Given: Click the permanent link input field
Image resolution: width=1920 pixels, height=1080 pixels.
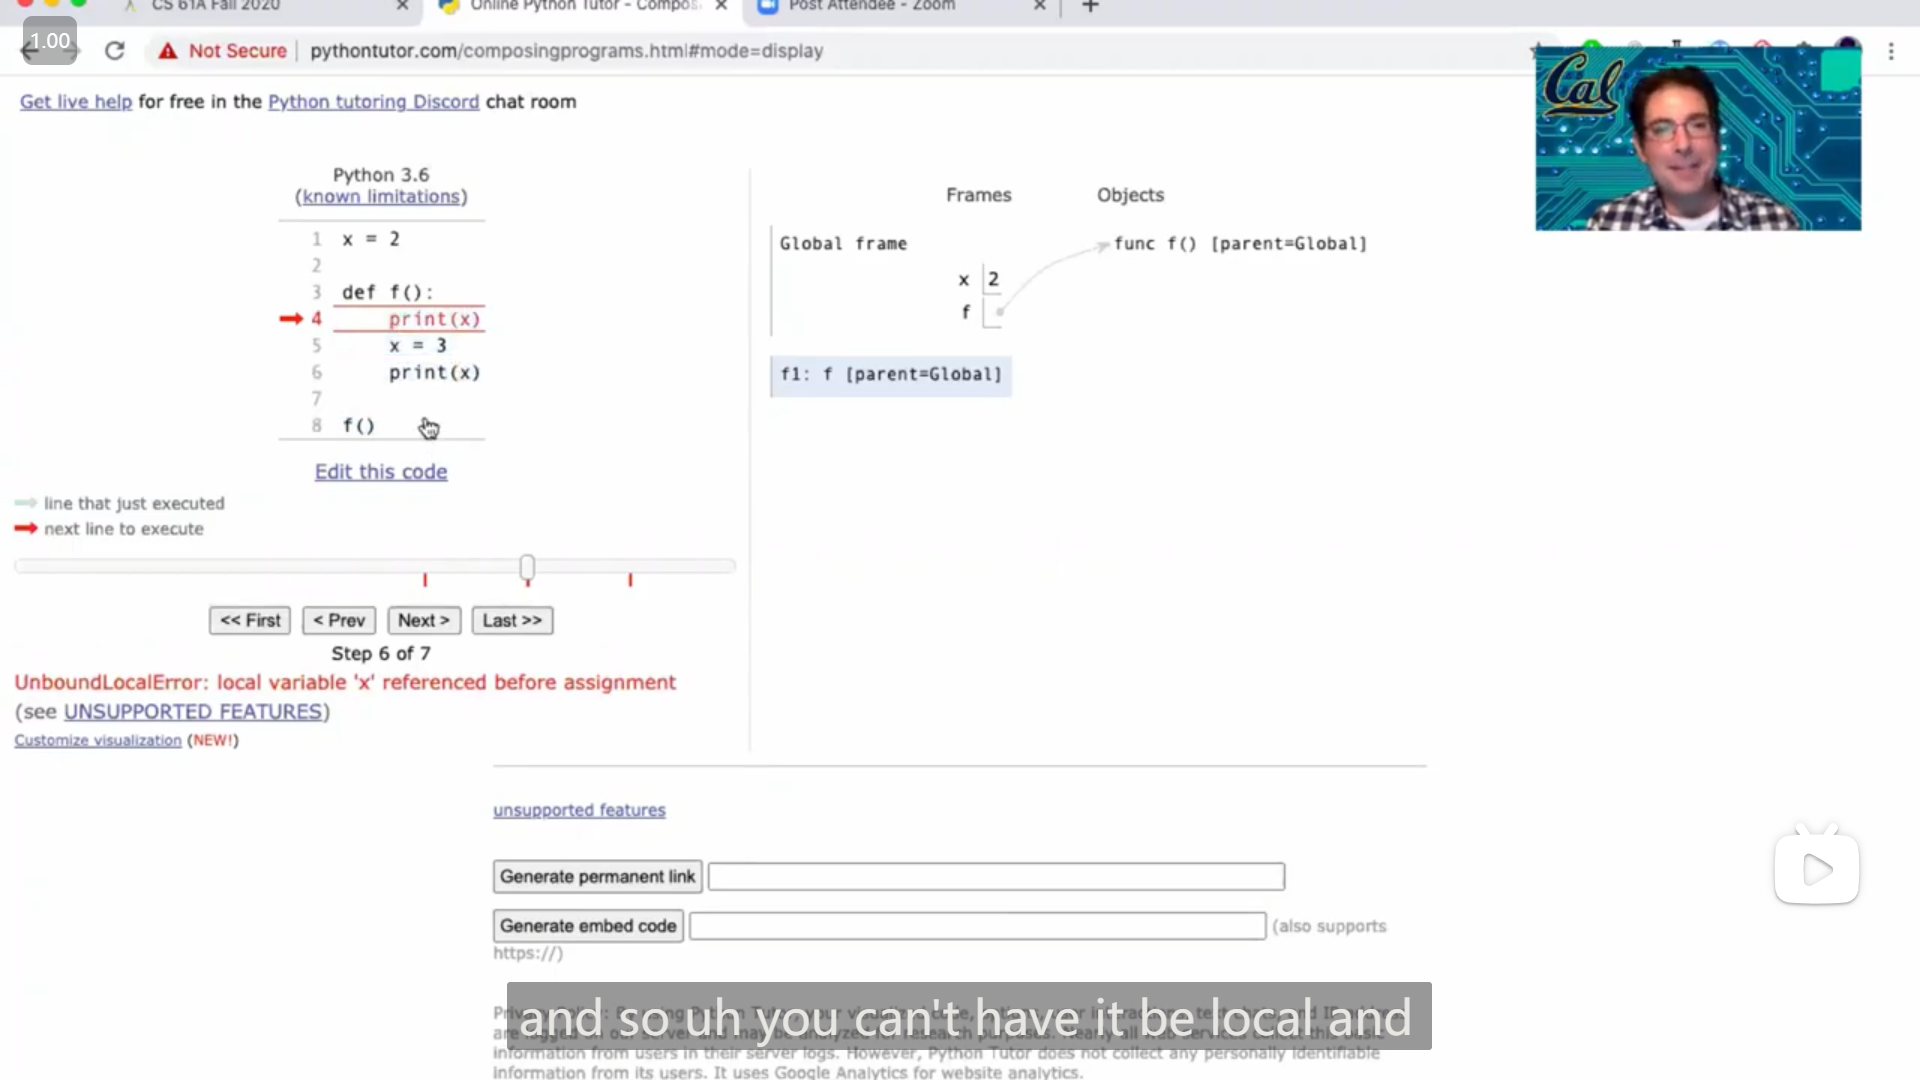Looking at the screenshot, I should 994,876.
